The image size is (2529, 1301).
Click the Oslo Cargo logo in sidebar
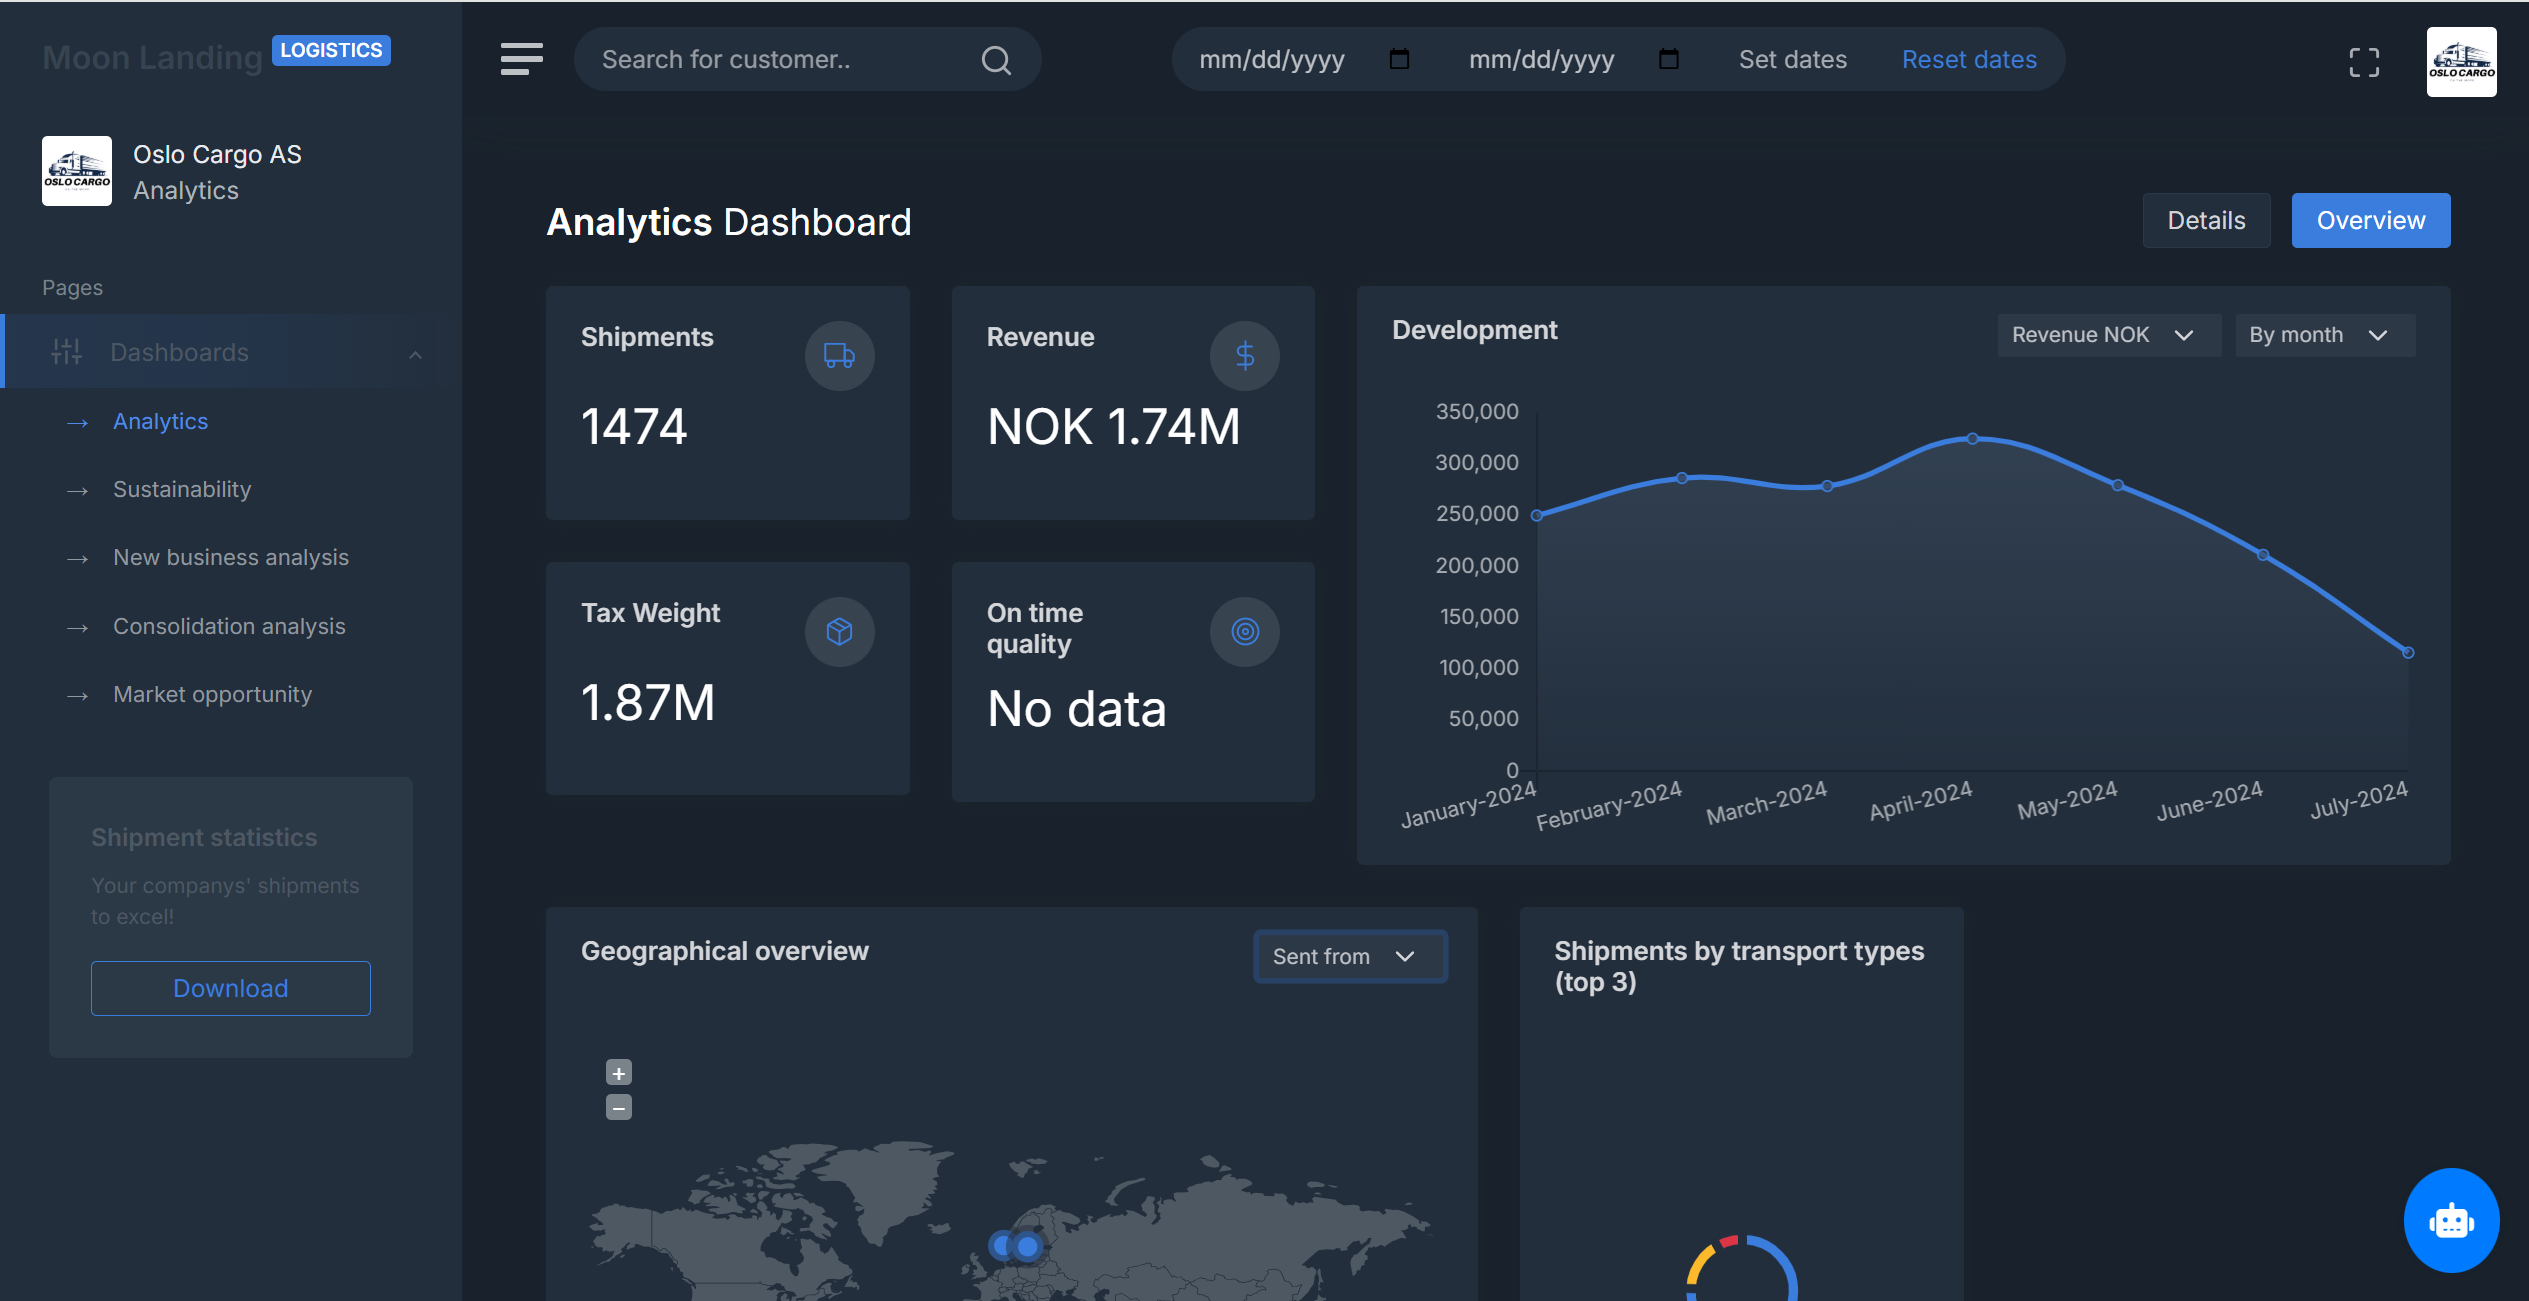77,171
